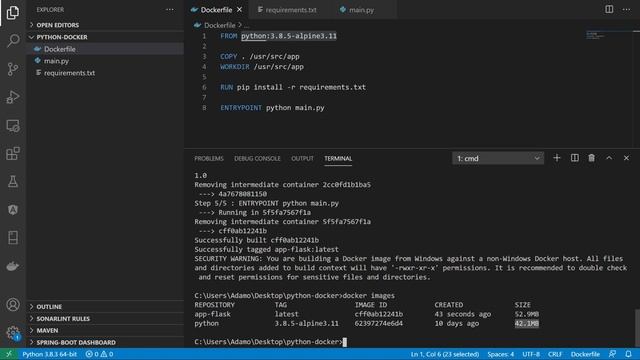Click the feedback icon in status bar
The image size is (640, 360).
pyautogui.click(x=612, y=354)
